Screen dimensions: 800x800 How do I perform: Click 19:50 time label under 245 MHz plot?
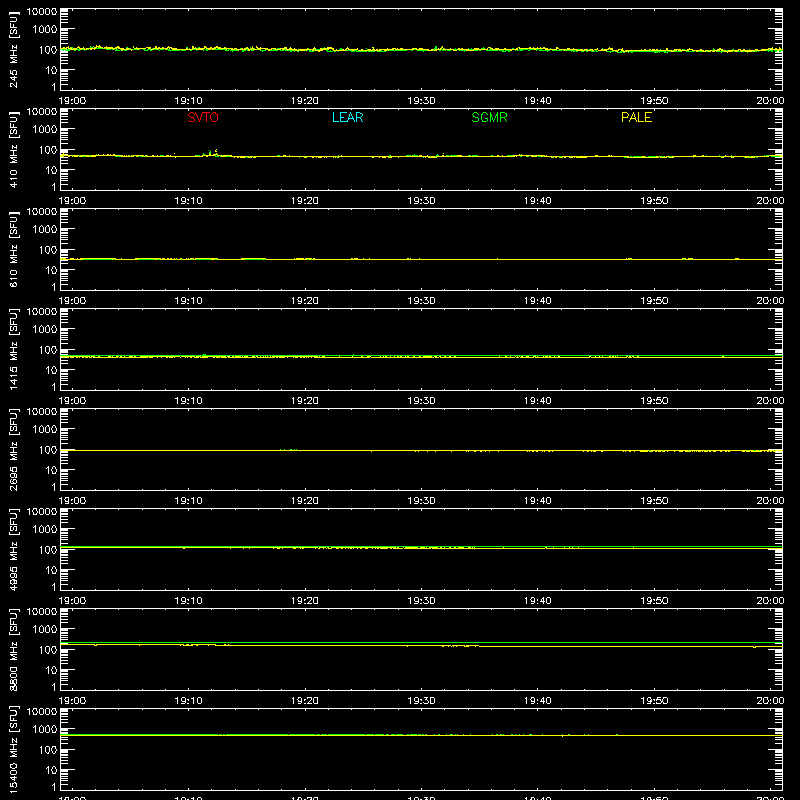point(654,101)
